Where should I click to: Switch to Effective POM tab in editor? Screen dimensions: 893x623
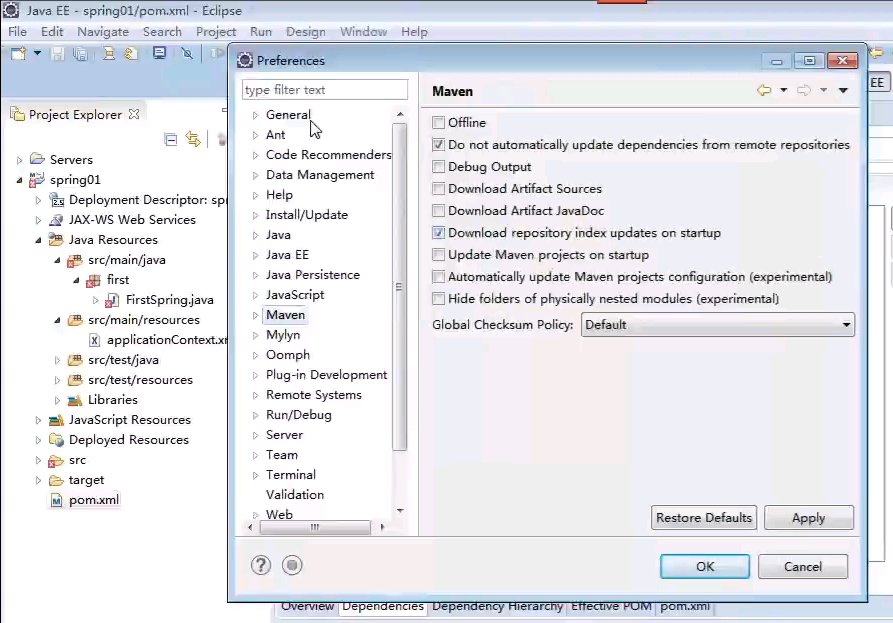[611, 607]
